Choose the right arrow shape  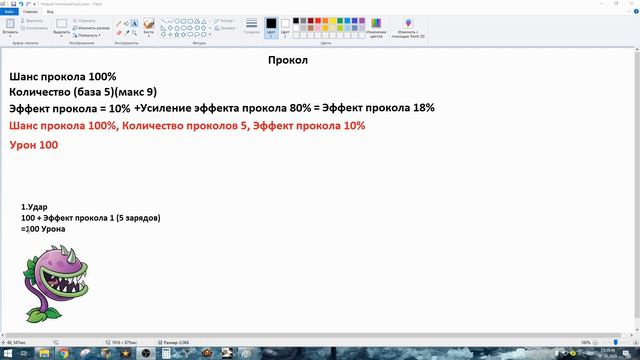190,28
